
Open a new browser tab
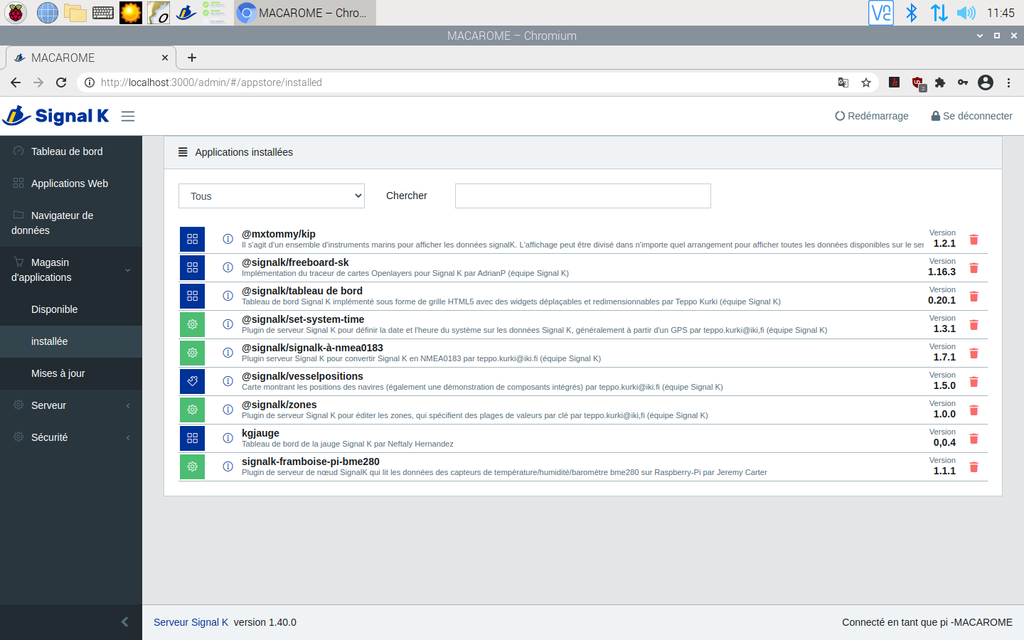(191, 57)
